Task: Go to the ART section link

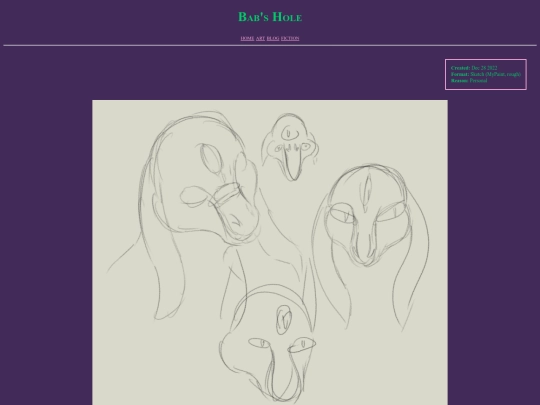Action: (260, 38)
